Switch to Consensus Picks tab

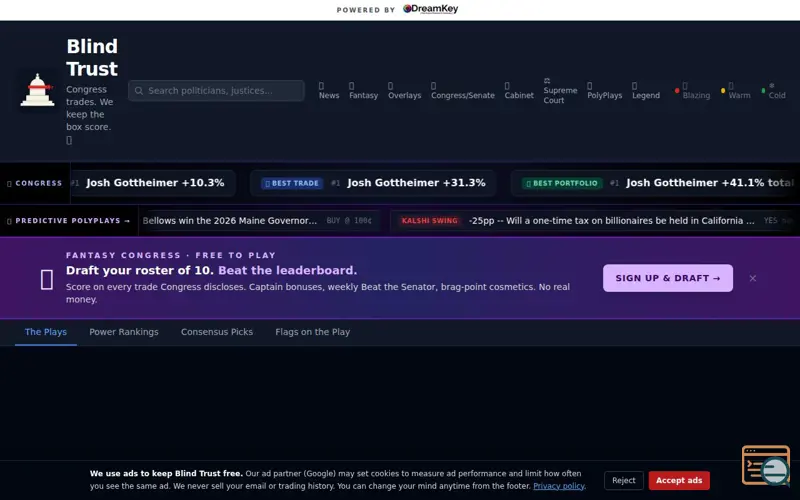[x=217, y=332]
